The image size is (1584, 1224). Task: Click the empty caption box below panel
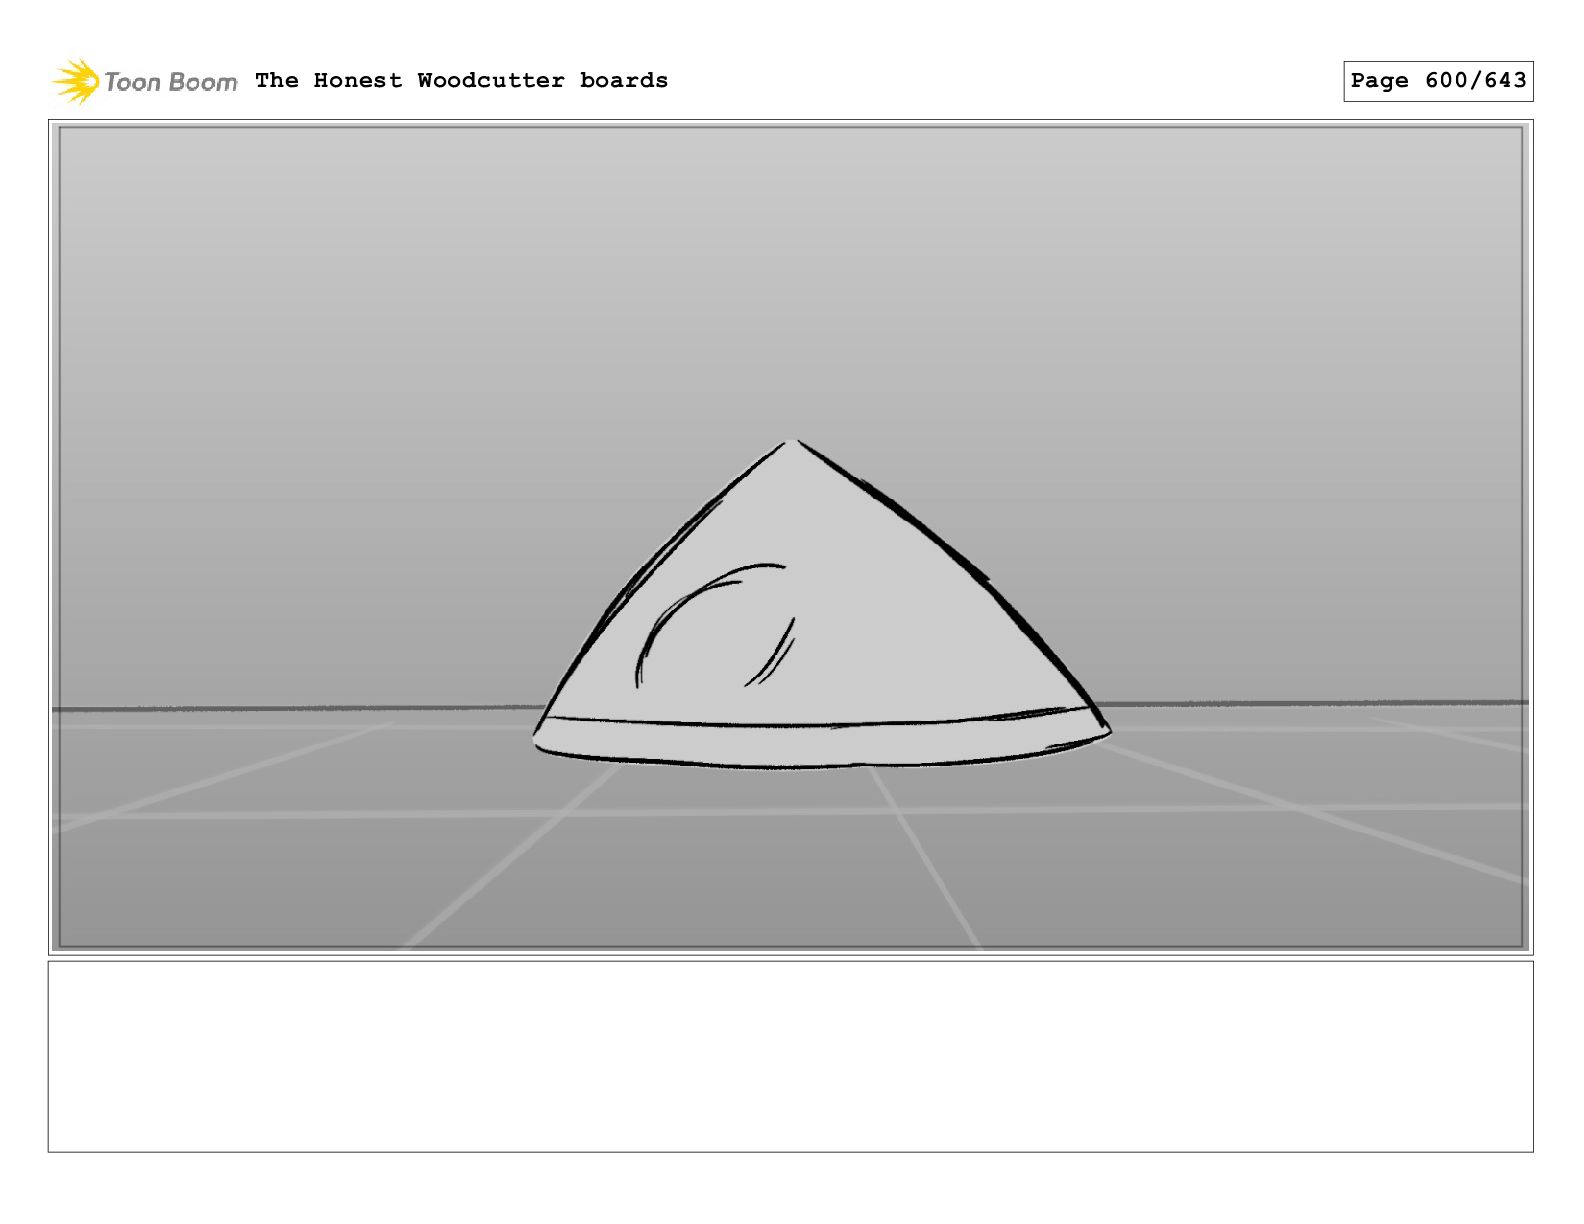[x=790, y=1057]
